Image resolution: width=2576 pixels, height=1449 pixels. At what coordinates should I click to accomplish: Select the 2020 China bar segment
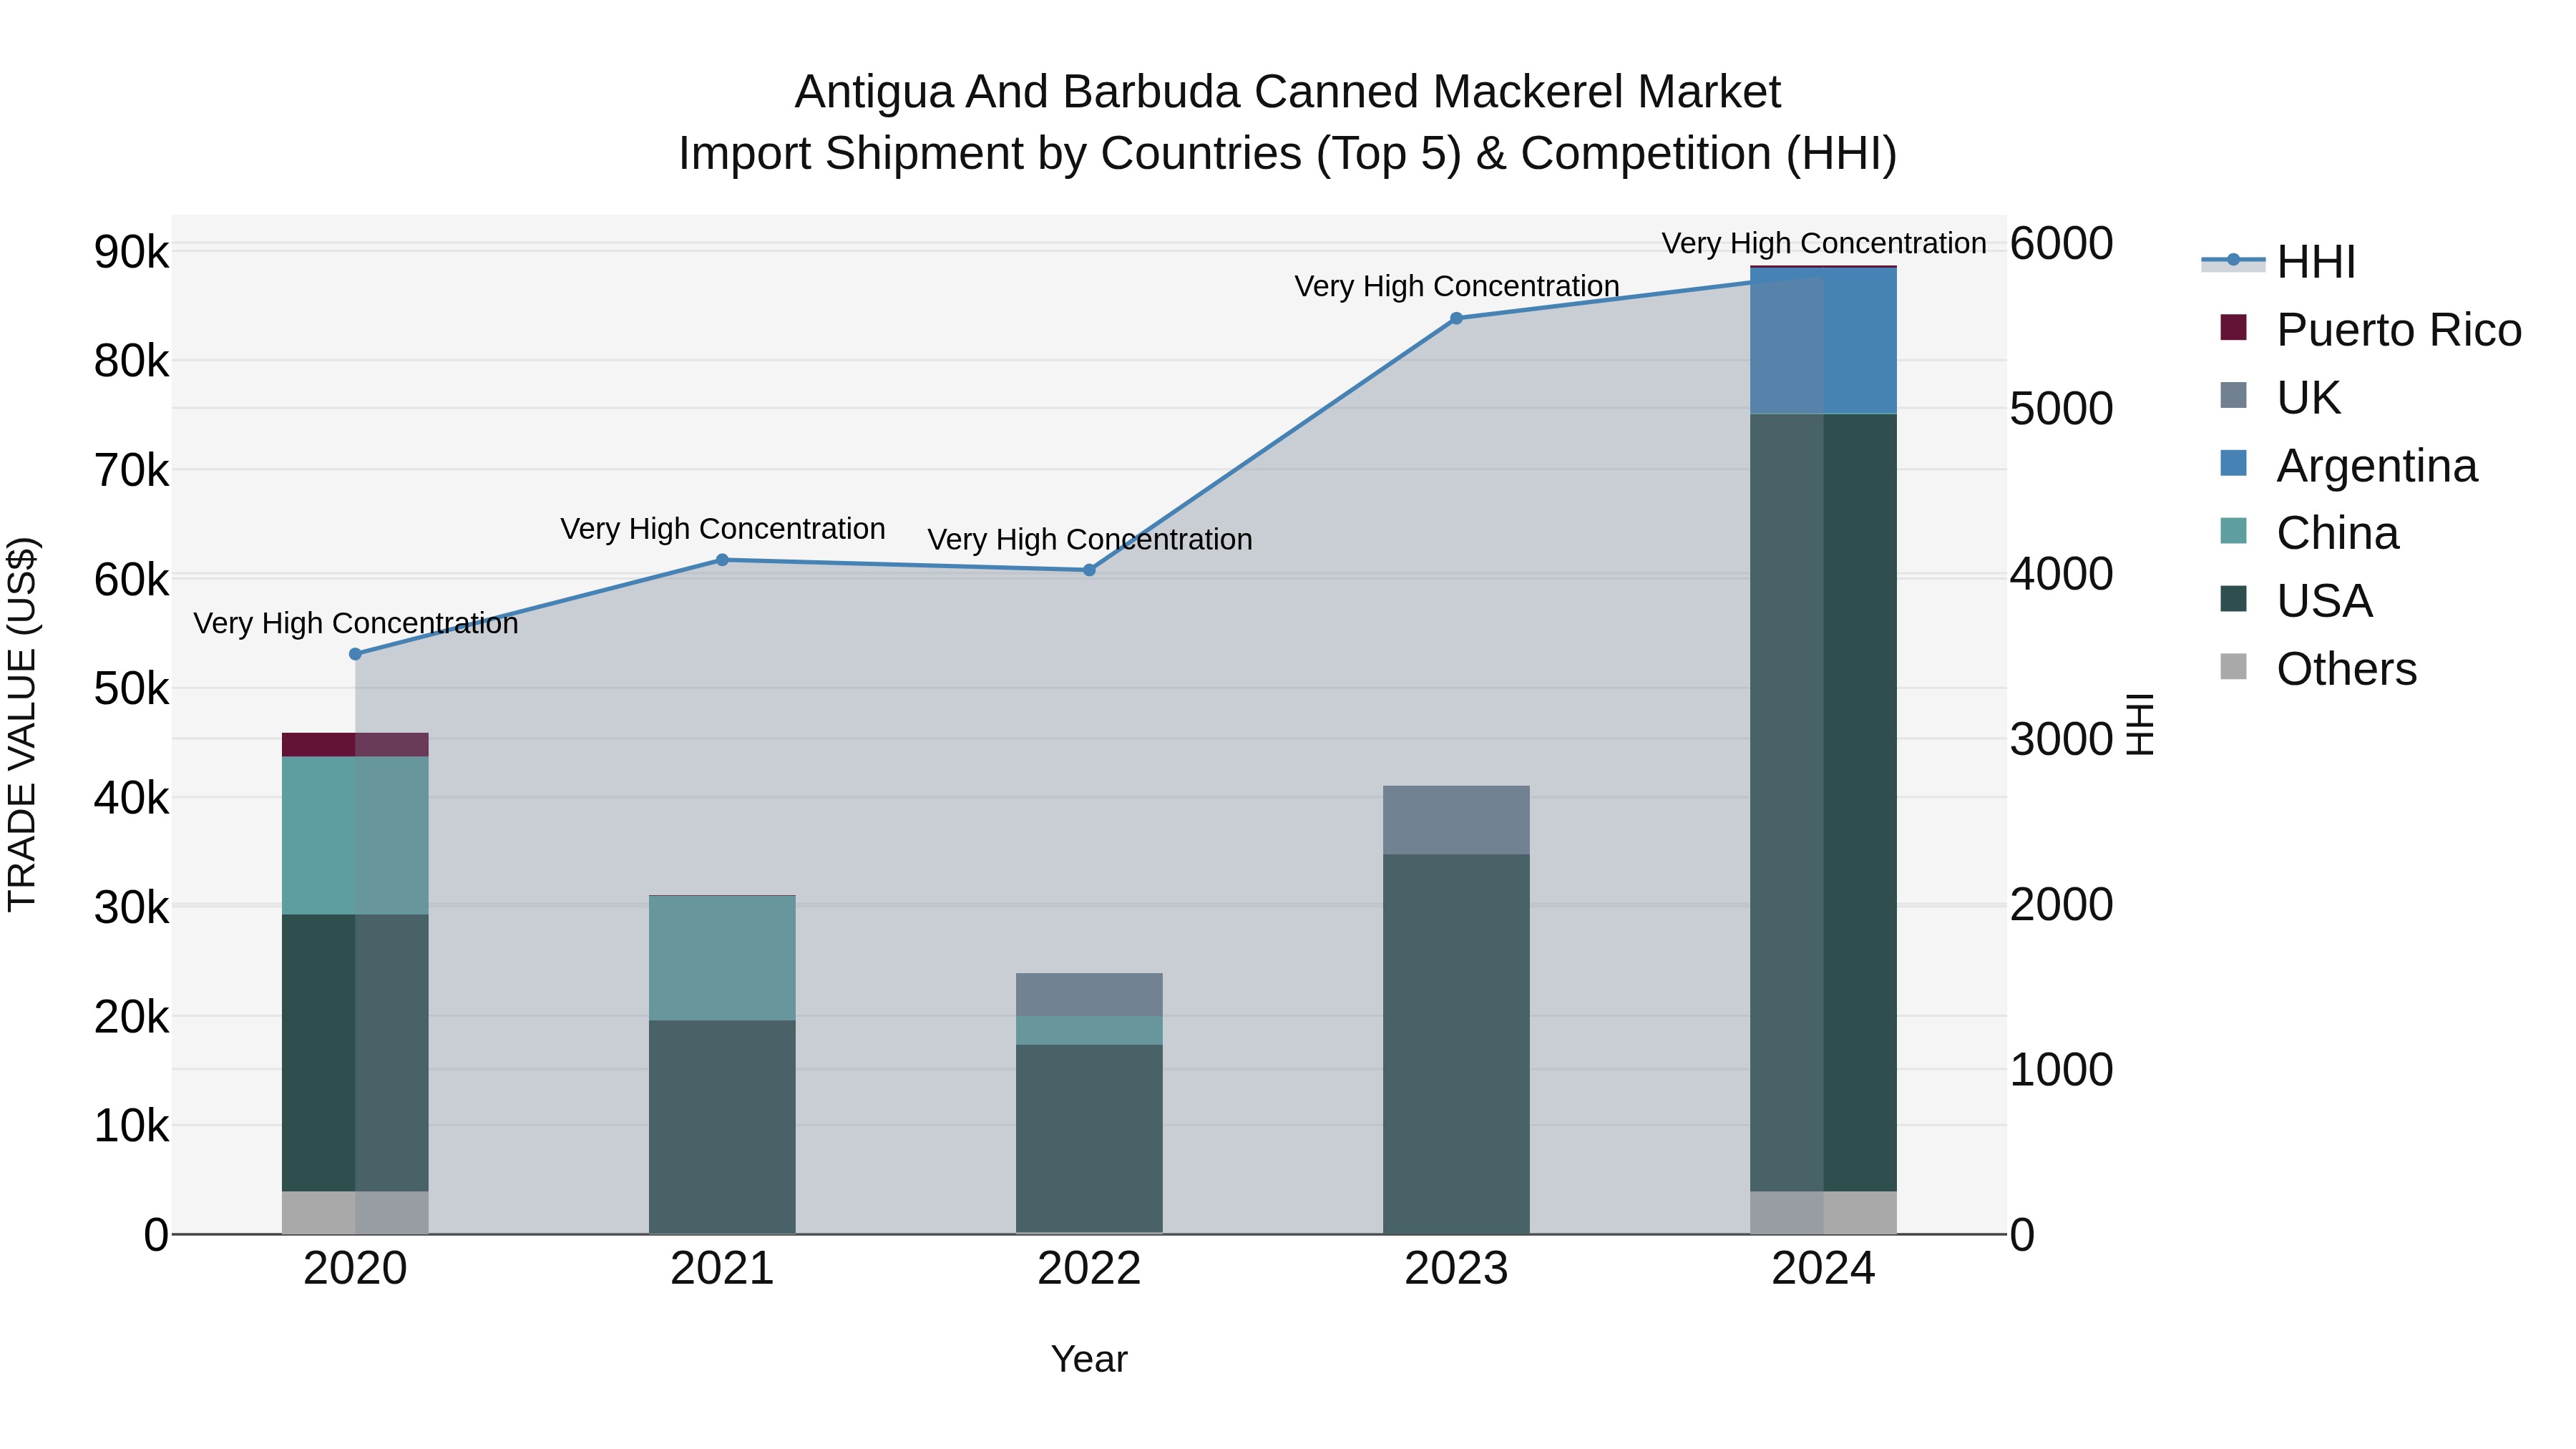coord(355,836)
